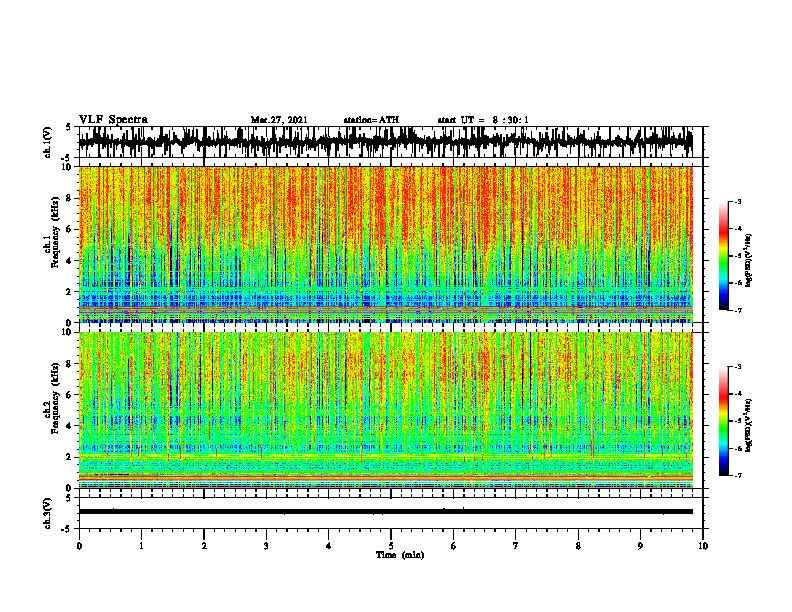Click the time axis tick label "0"

tap(79, 546)
